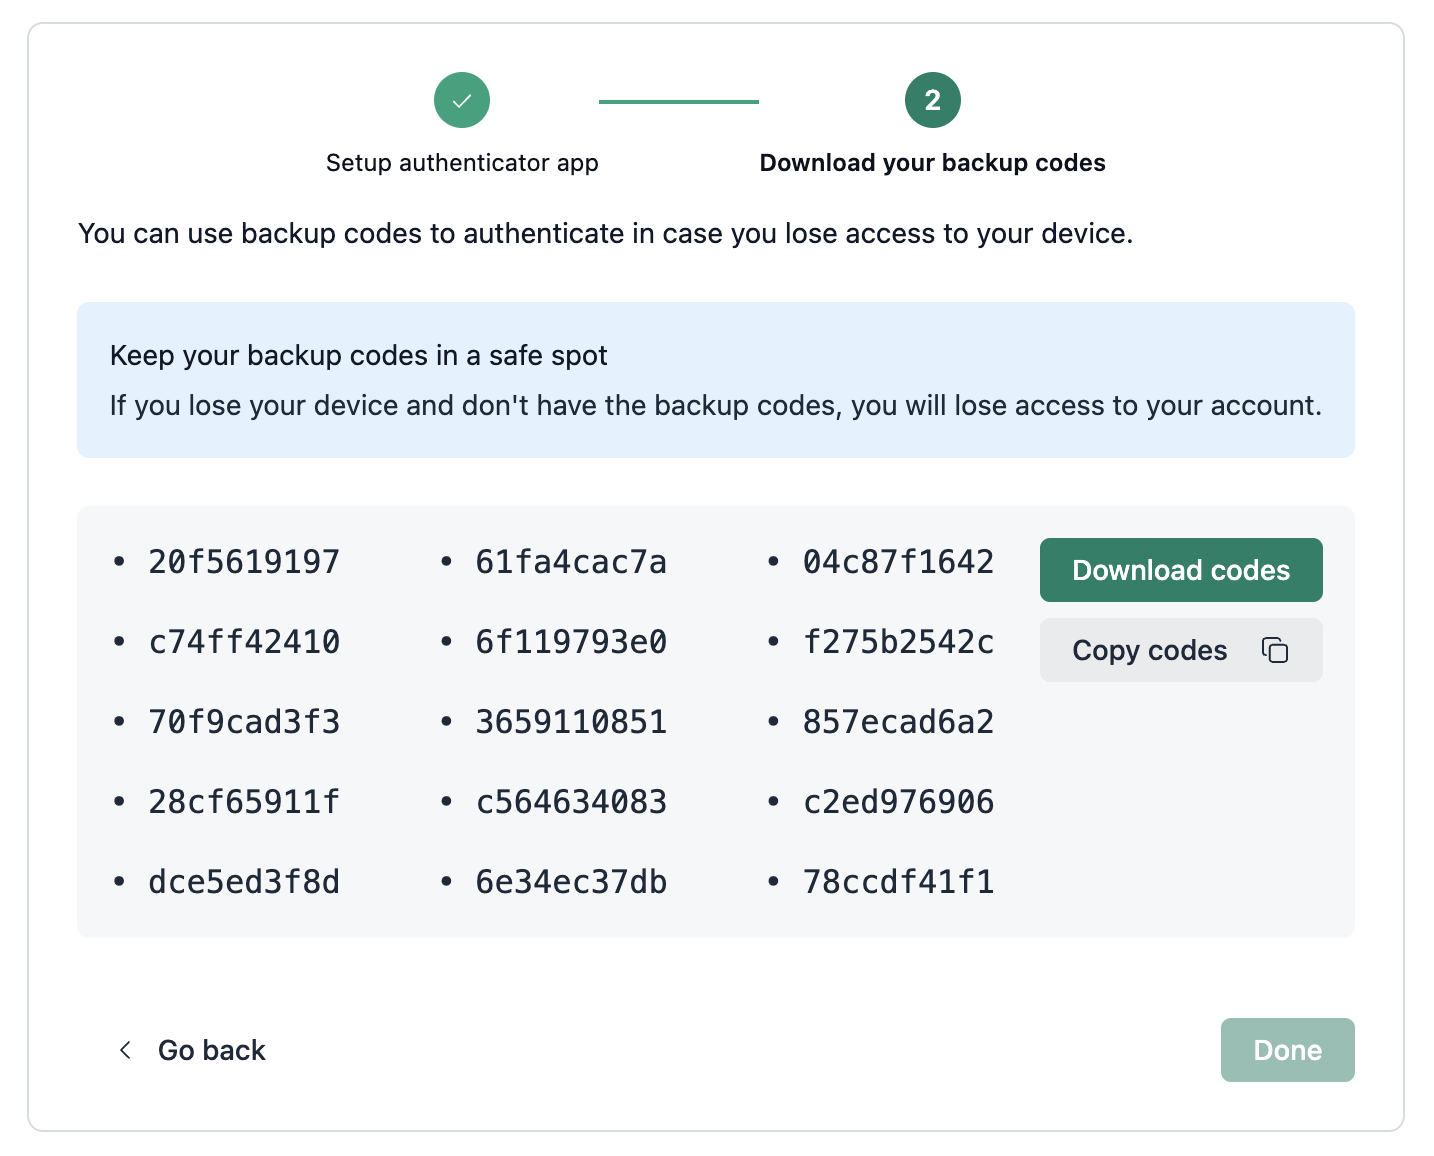Viewport: 1434px width, 1156px height.
Task: Go back to the previous step
Action: (x=211, y=1050)
